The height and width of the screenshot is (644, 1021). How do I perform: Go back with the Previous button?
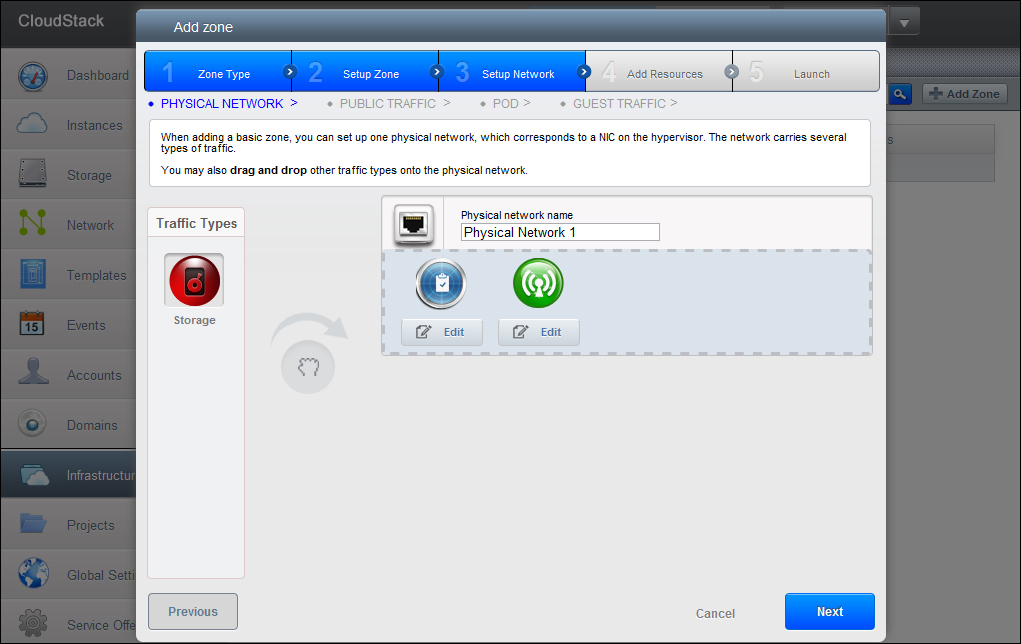(193, 612)
